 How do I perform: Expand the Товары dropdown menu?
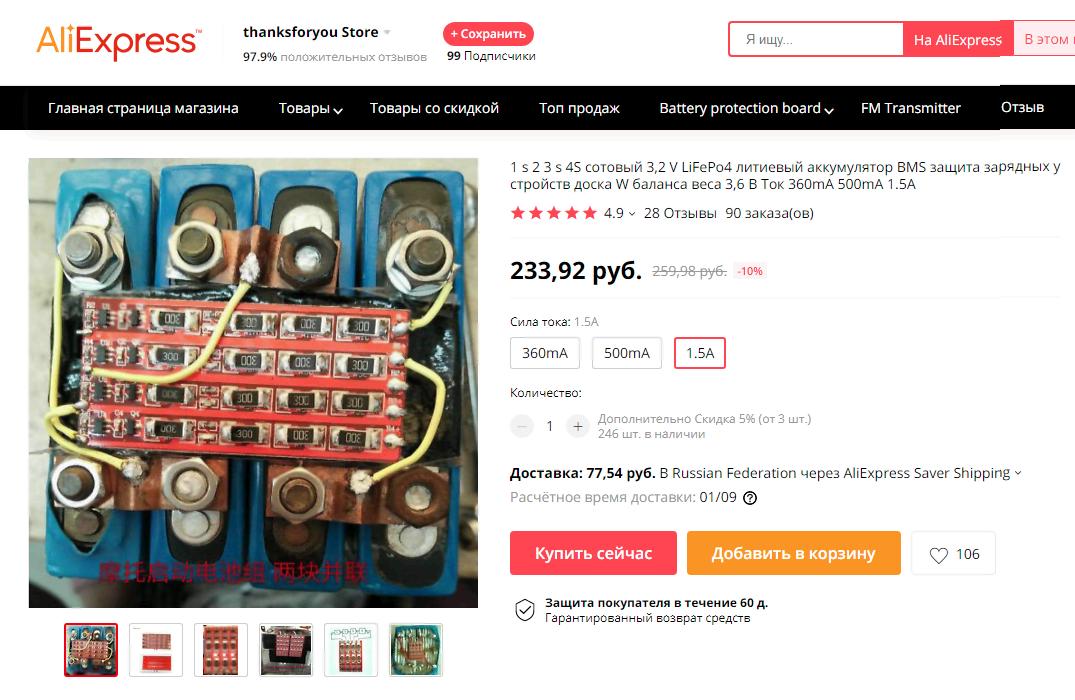(x=311, y=108)
